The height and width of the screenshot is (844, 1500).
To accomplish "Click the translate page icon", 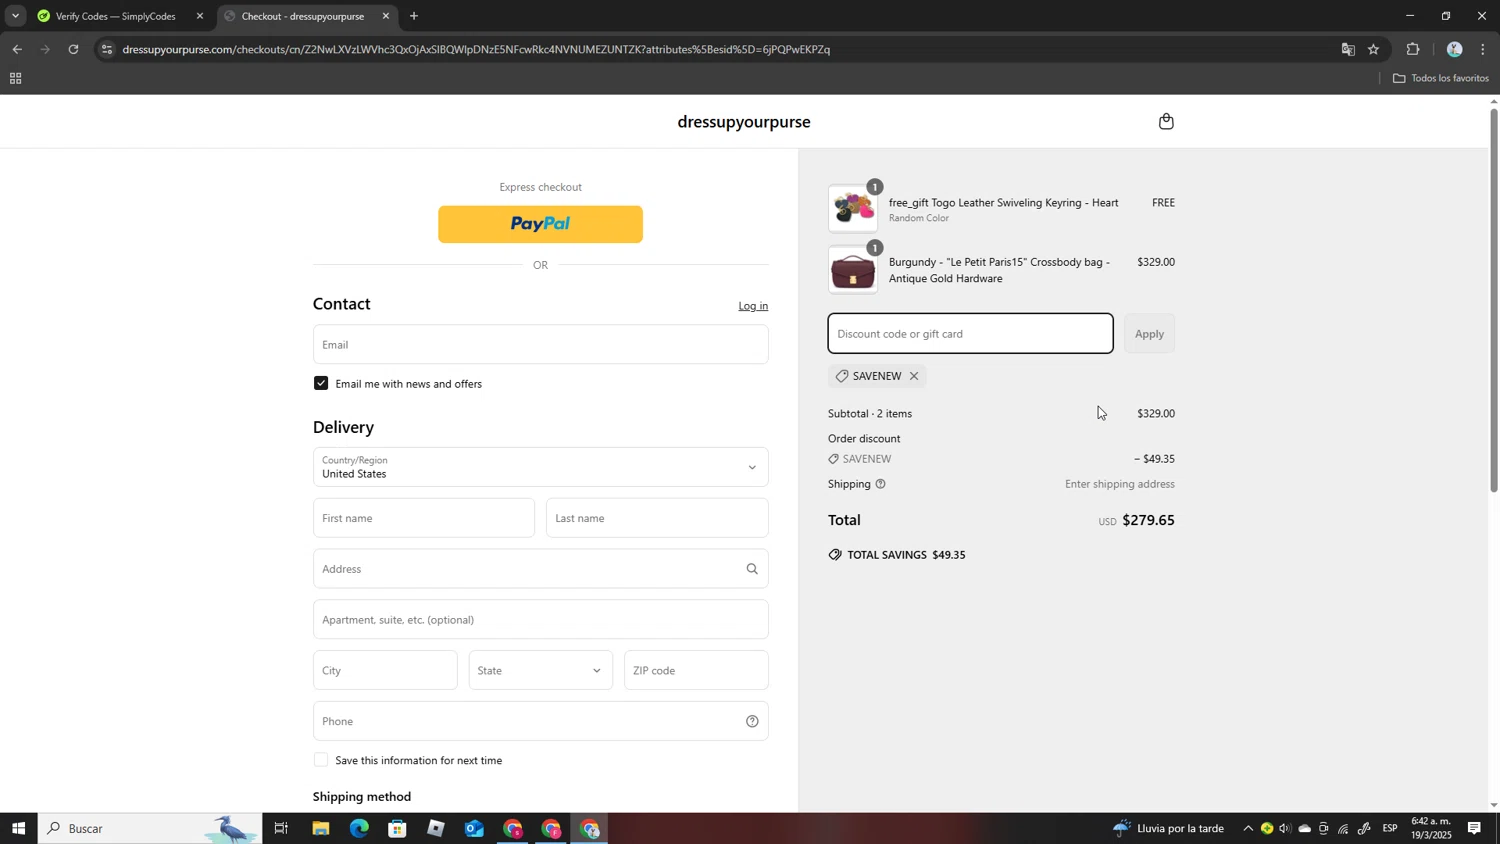I will coord(1348,49).
